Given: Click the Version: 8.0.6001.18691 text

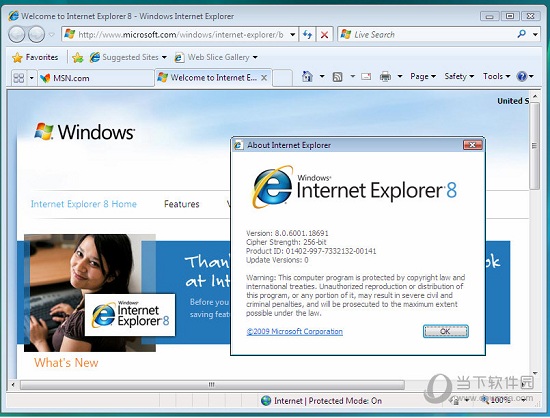Looking at the screenshot, I should point(287,233).
